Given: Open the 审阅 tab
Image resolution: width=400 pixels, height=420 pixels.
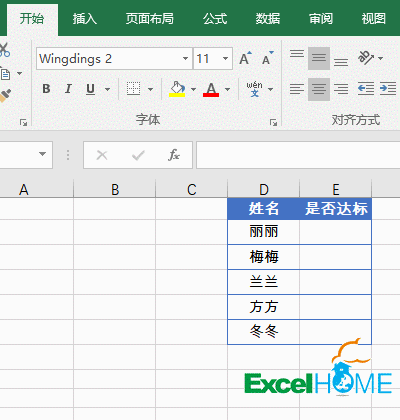Looking at the screenshot, I should [320, 18].
